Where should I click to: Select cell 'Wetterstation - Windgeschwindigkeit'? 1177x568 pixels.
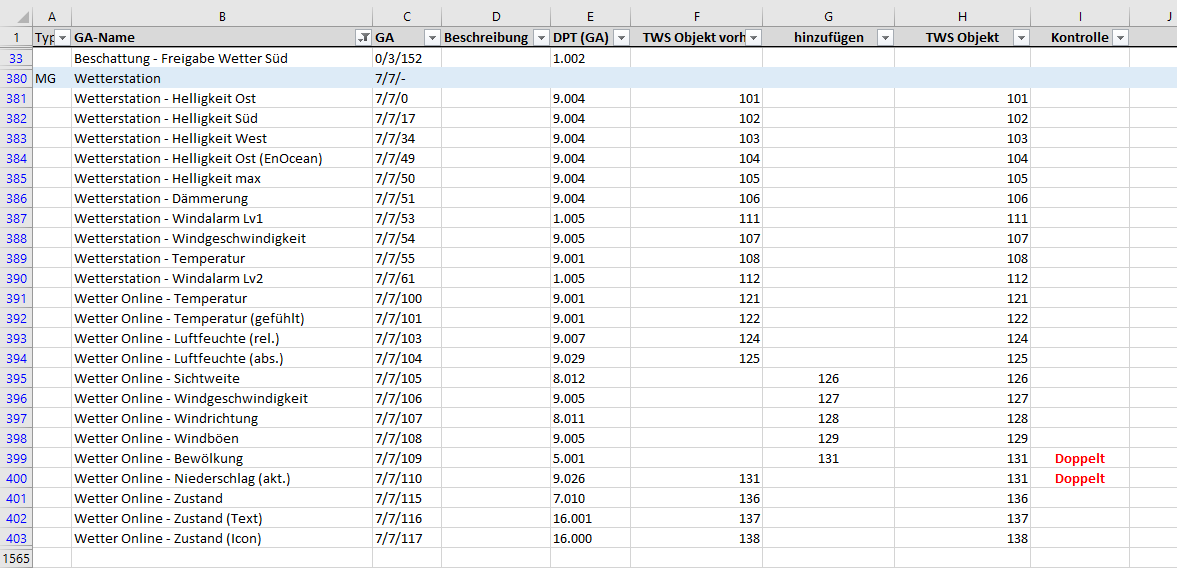222,238
